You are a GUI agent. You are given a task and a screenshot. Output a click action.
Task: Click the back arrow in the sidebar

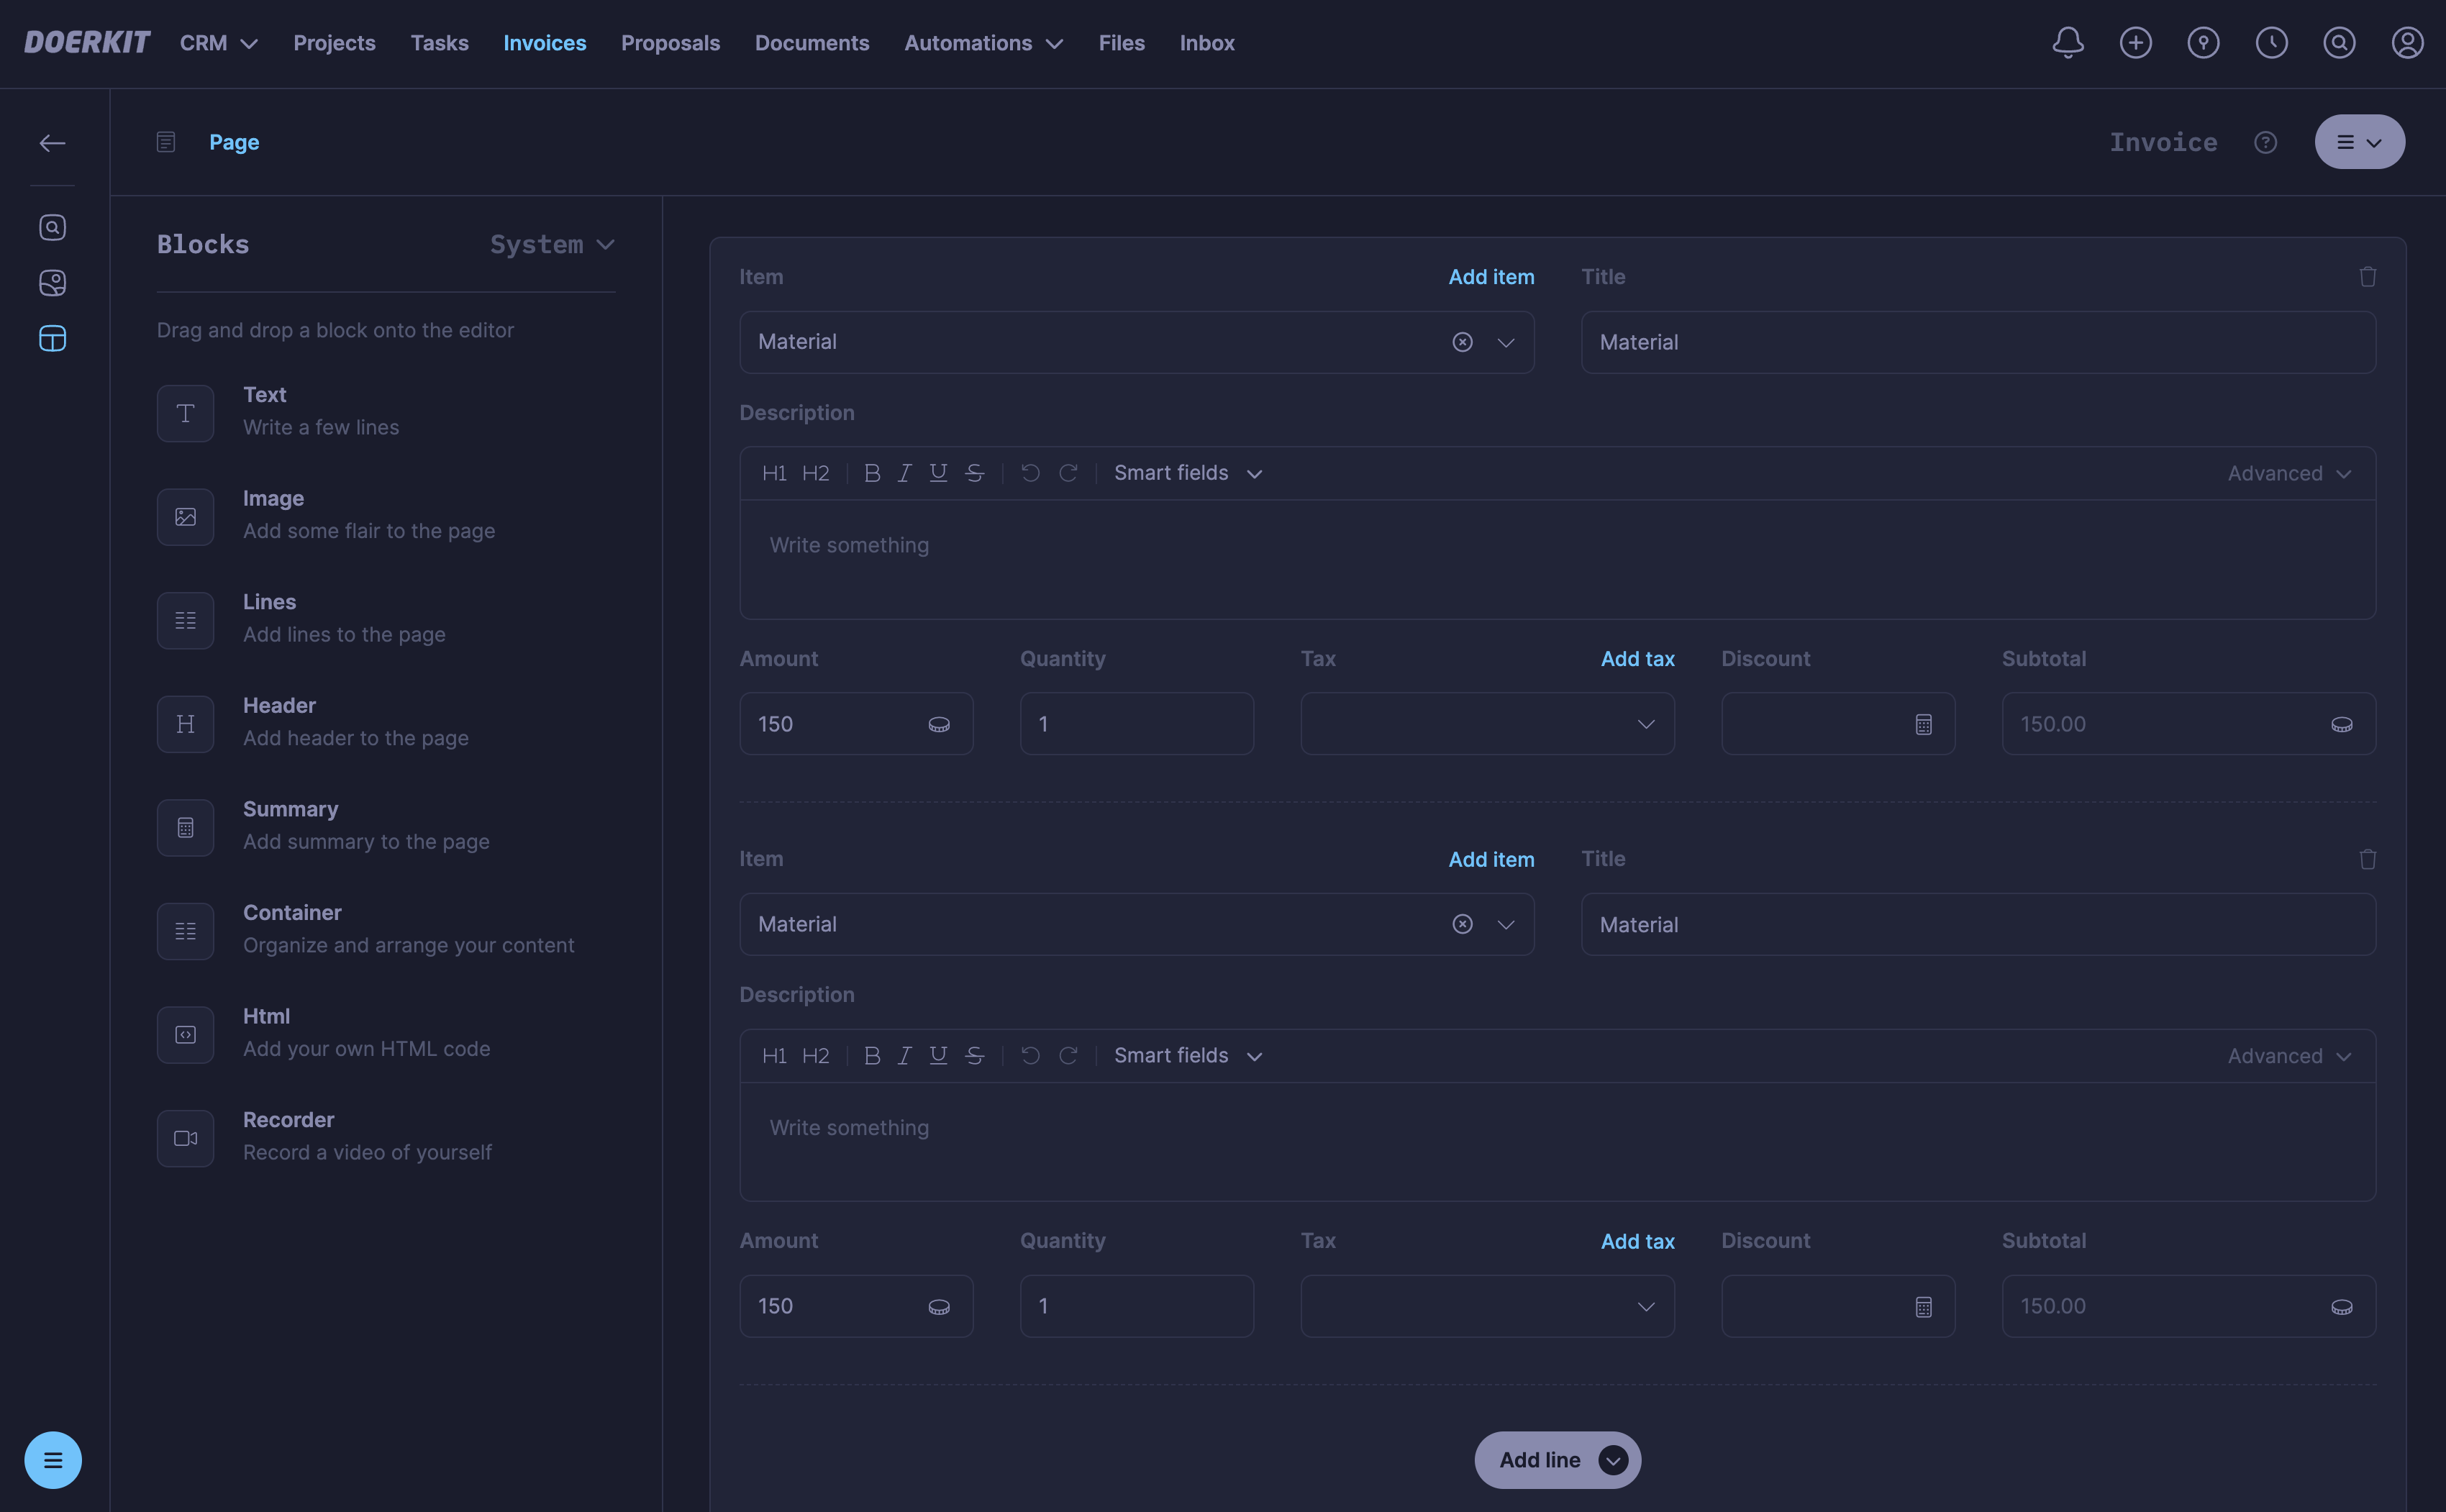coord(52,143)
